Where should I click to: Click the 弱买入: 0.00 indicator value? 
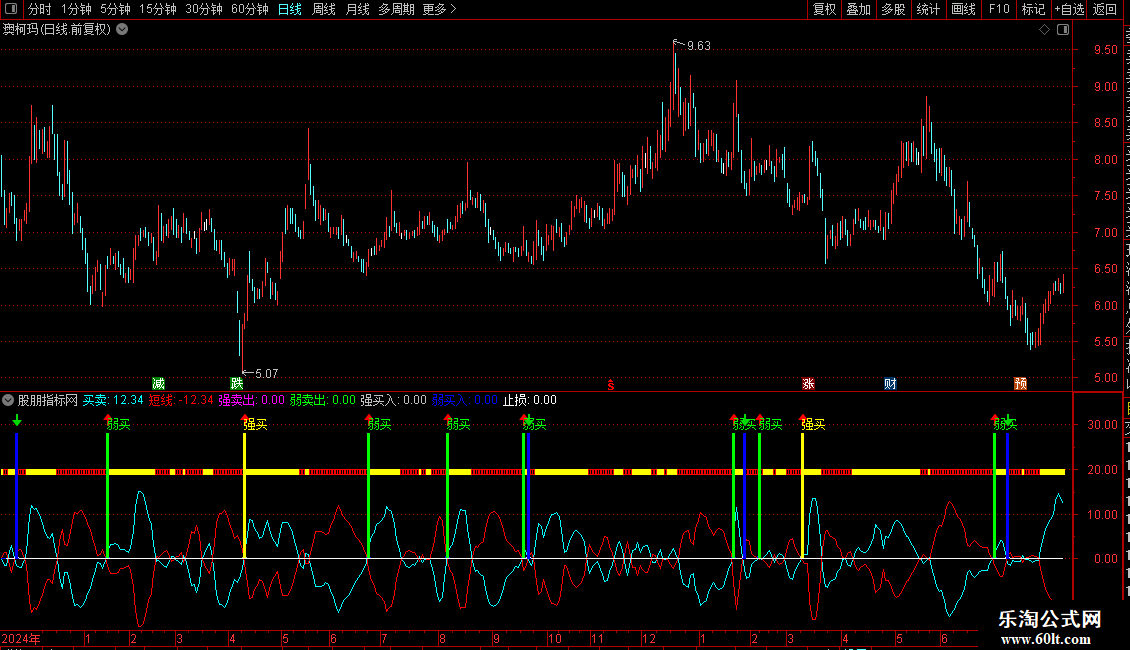pos(465,400)
